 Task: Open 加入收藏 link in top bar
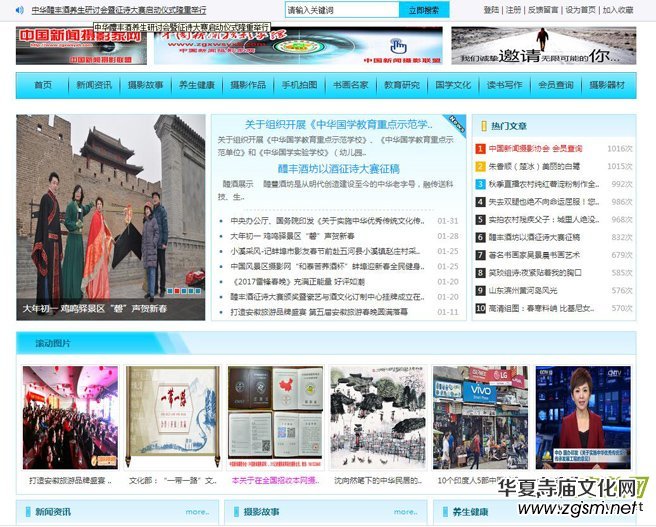(x=619, y=10)
